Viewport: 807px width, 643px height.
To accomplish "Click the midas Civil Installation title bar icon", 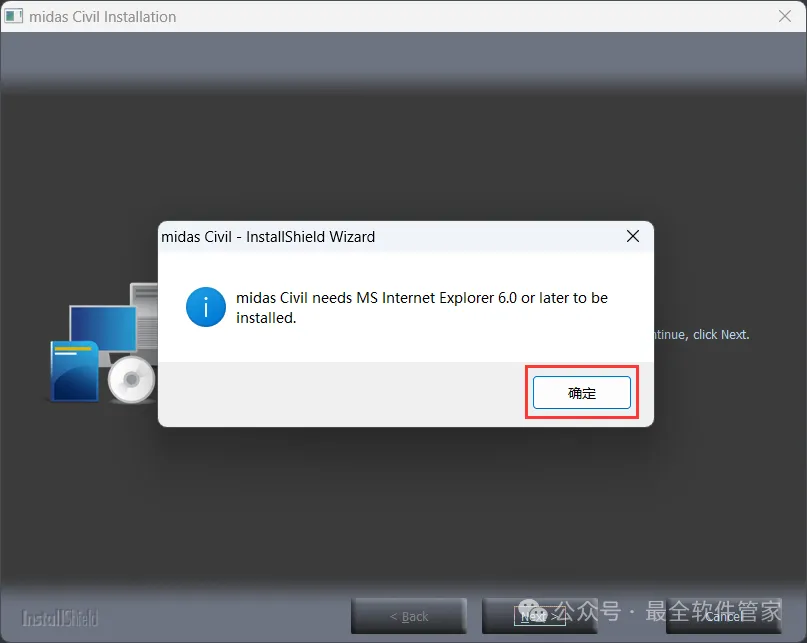I will [14, 16].
